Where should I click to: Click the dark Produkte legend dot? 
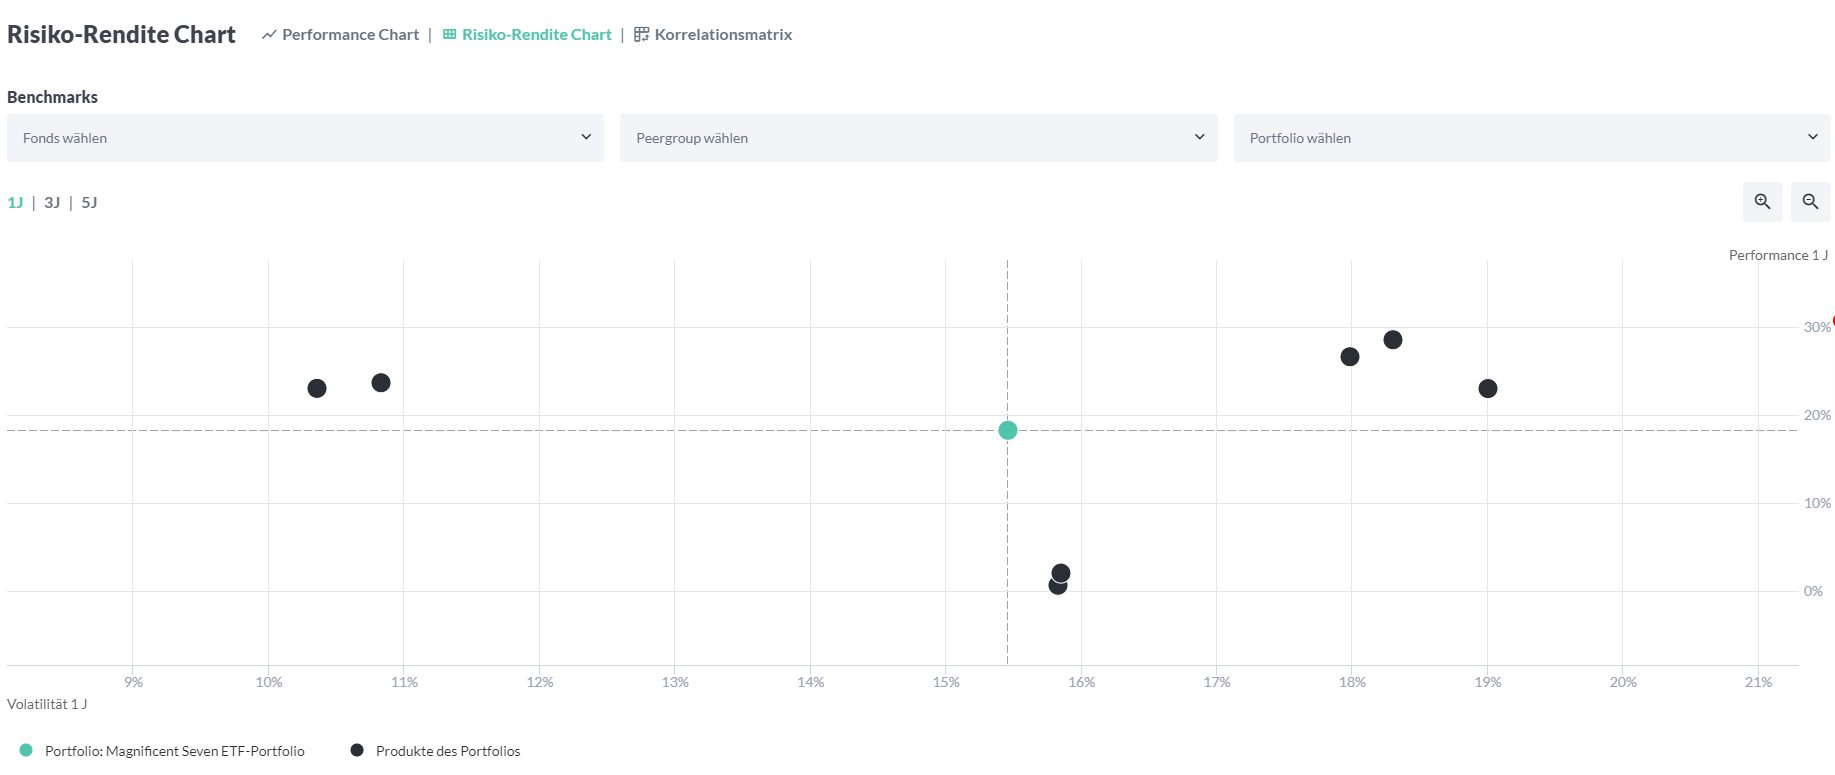pyautogui.click(x=357, y=750)
